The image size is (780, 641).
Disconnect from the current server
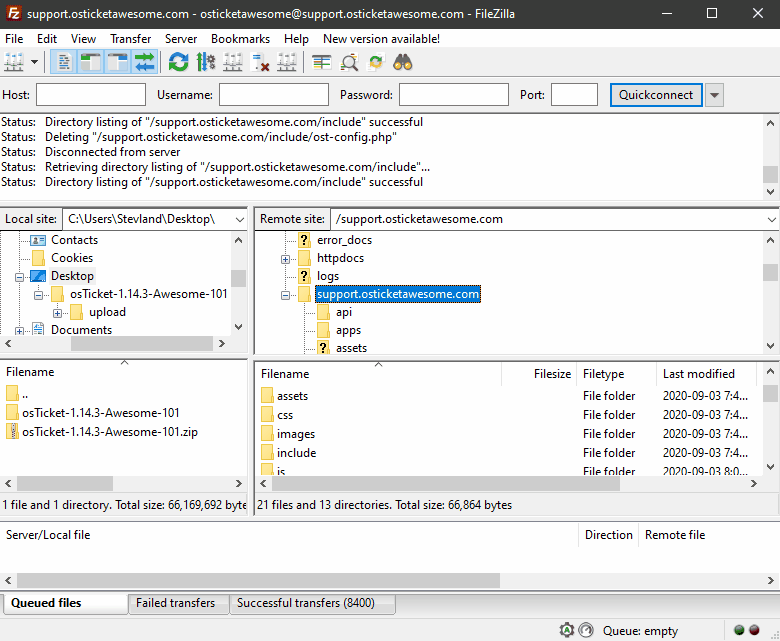coord(259,63)
